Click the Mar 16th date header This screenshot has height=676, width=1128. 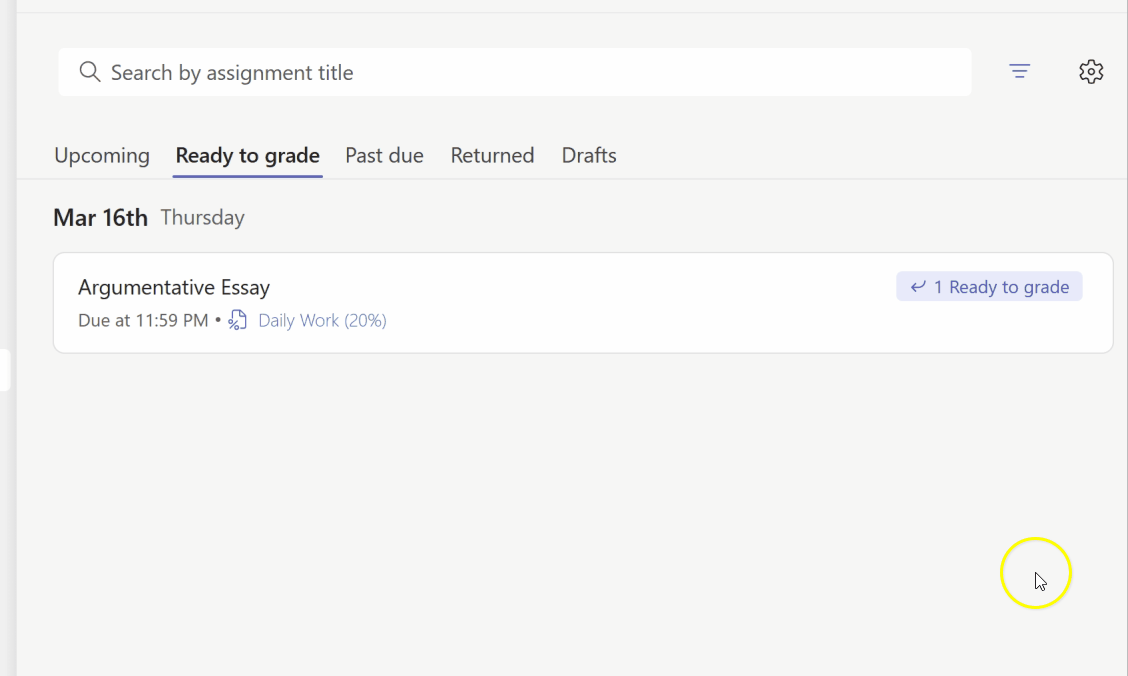tap(100, 217)
